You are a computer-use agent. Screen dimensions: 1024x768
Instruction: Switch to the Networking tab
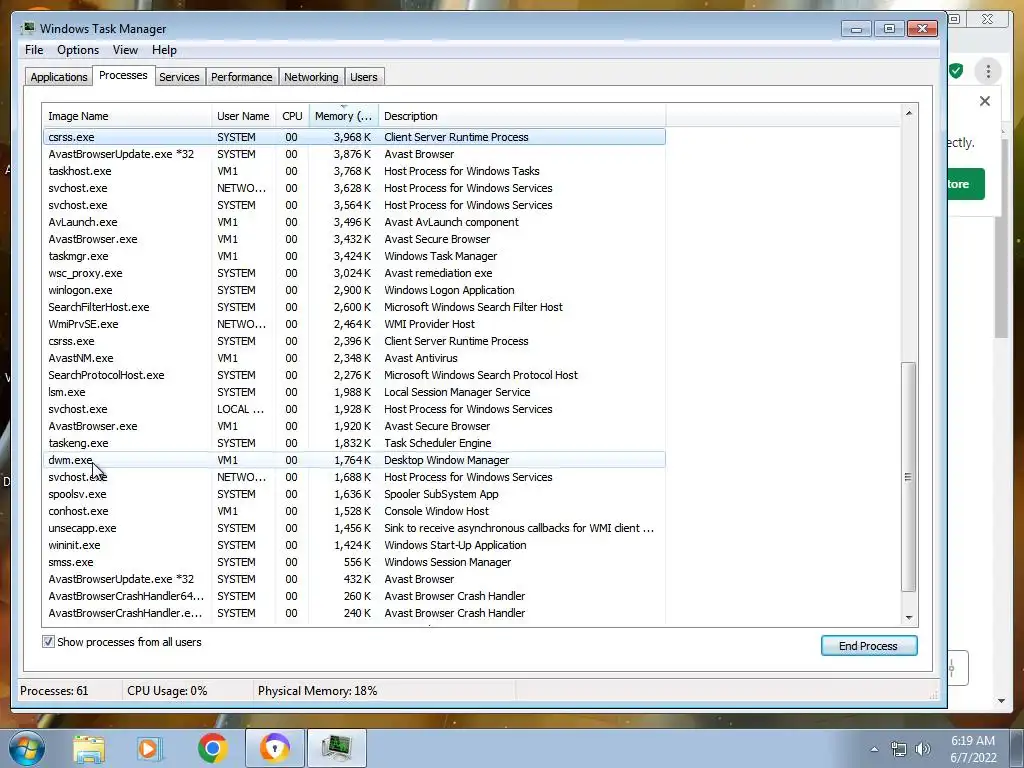tap(311, 77)
